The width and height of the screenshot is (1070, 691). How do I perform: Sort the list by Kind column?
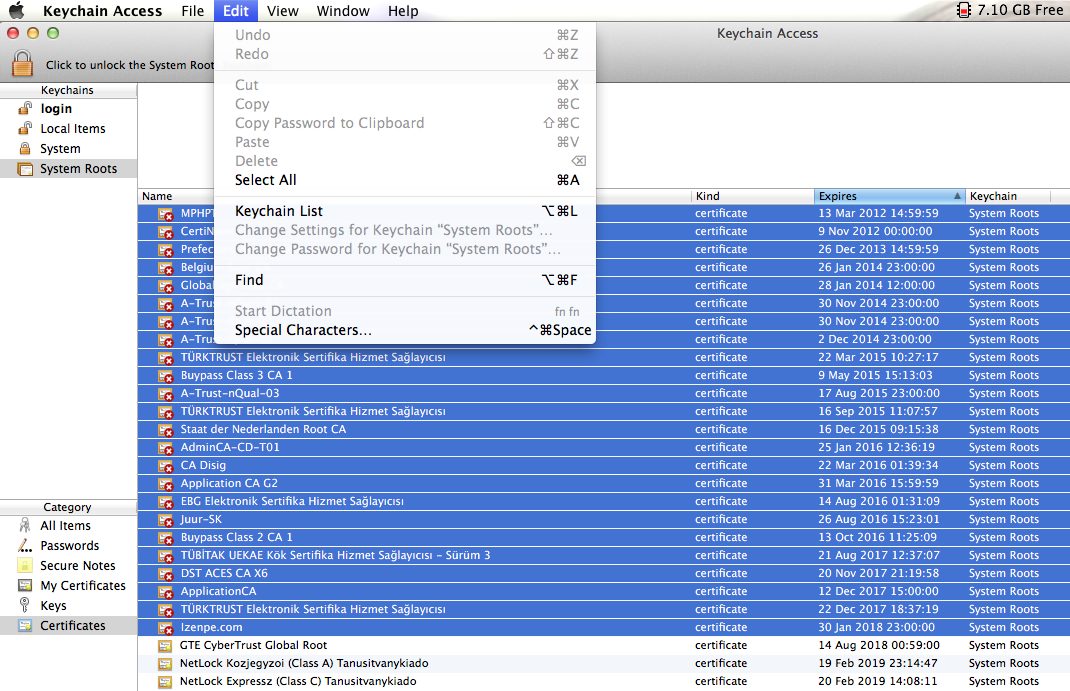point(753,196)
